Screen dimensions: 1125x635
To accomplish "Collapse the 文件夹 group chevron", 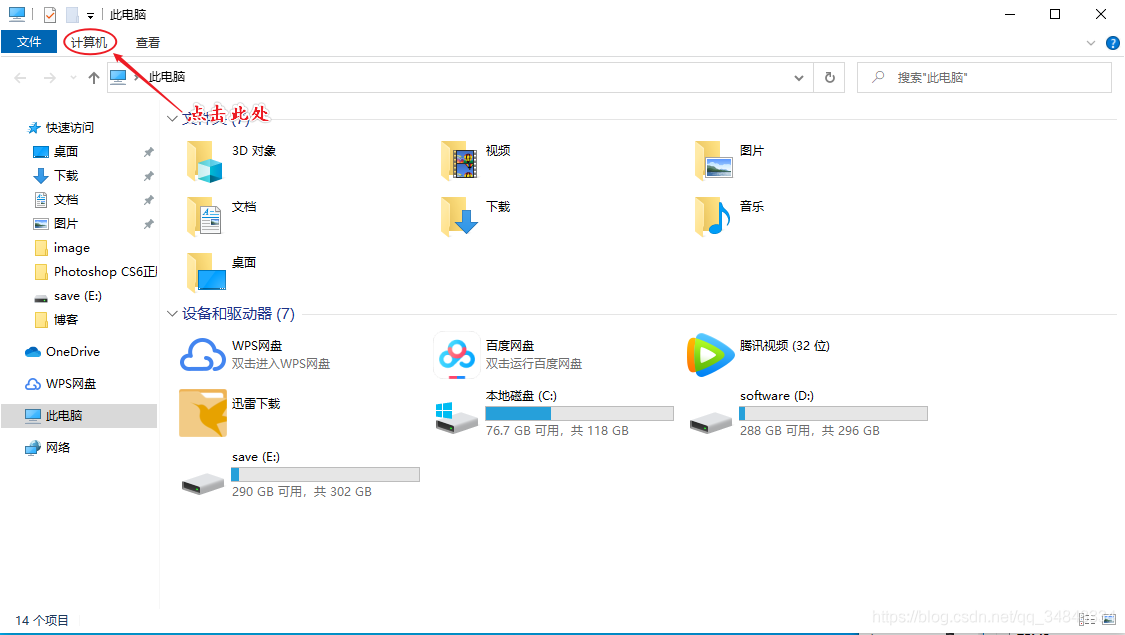I will pyautogui.click(x=172, y=118).
